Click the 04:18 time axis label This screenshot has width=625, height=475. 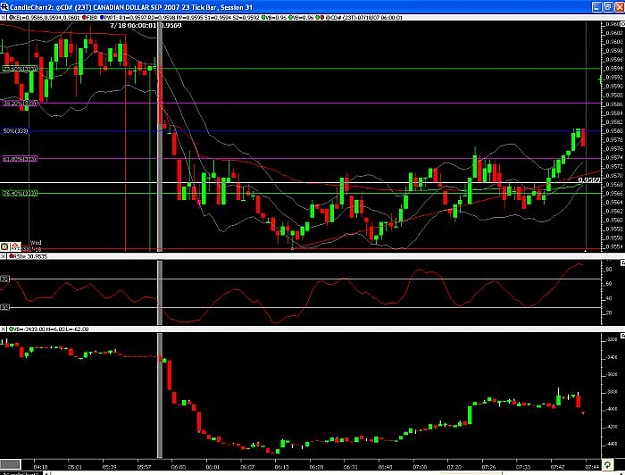[x=41, y=467]
